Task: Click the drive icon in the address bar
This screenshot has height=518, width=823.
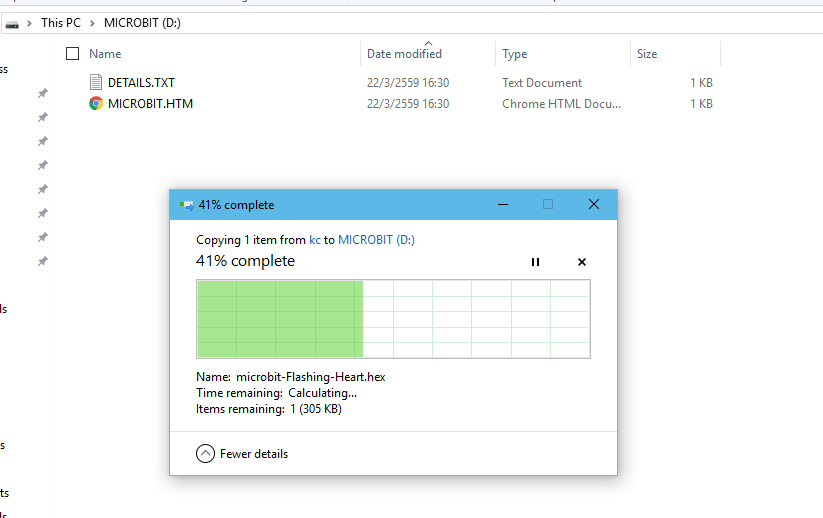Action: point(12,23)
